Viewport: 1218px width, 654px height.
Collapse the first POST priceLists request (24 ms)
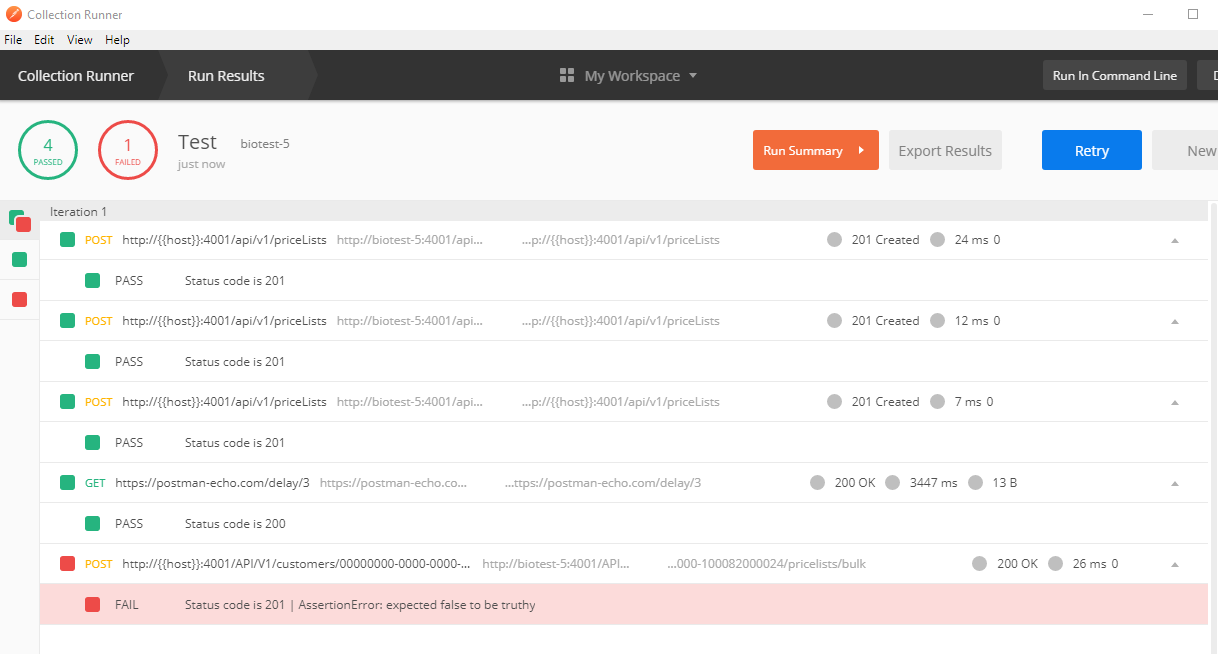(x=1175, y=240)
